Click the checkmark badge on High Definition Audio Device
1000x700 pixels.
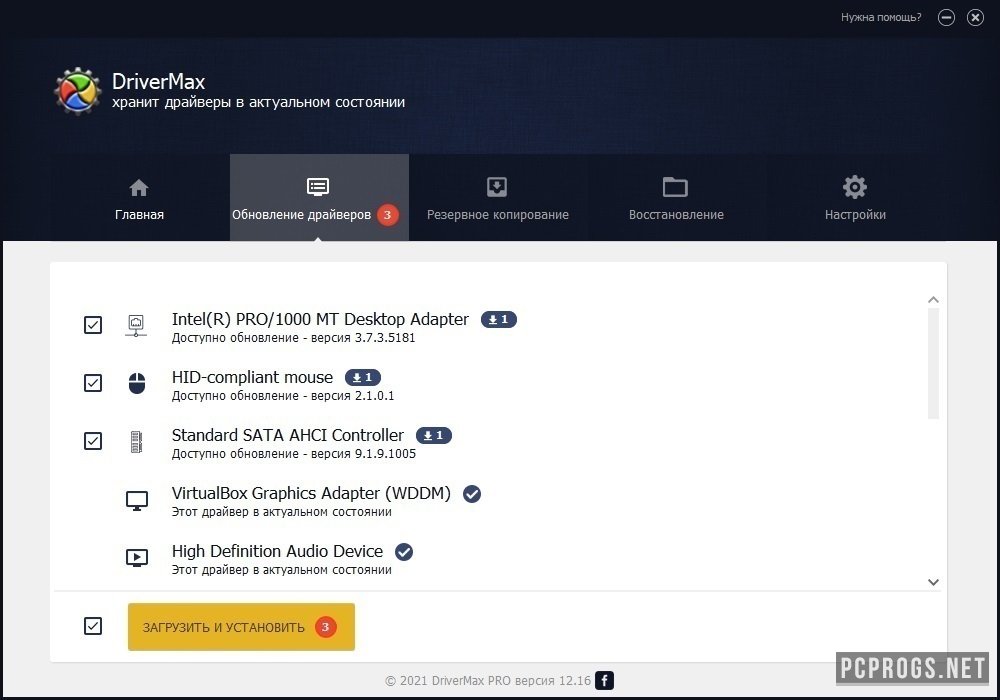[x=403, y=551]
